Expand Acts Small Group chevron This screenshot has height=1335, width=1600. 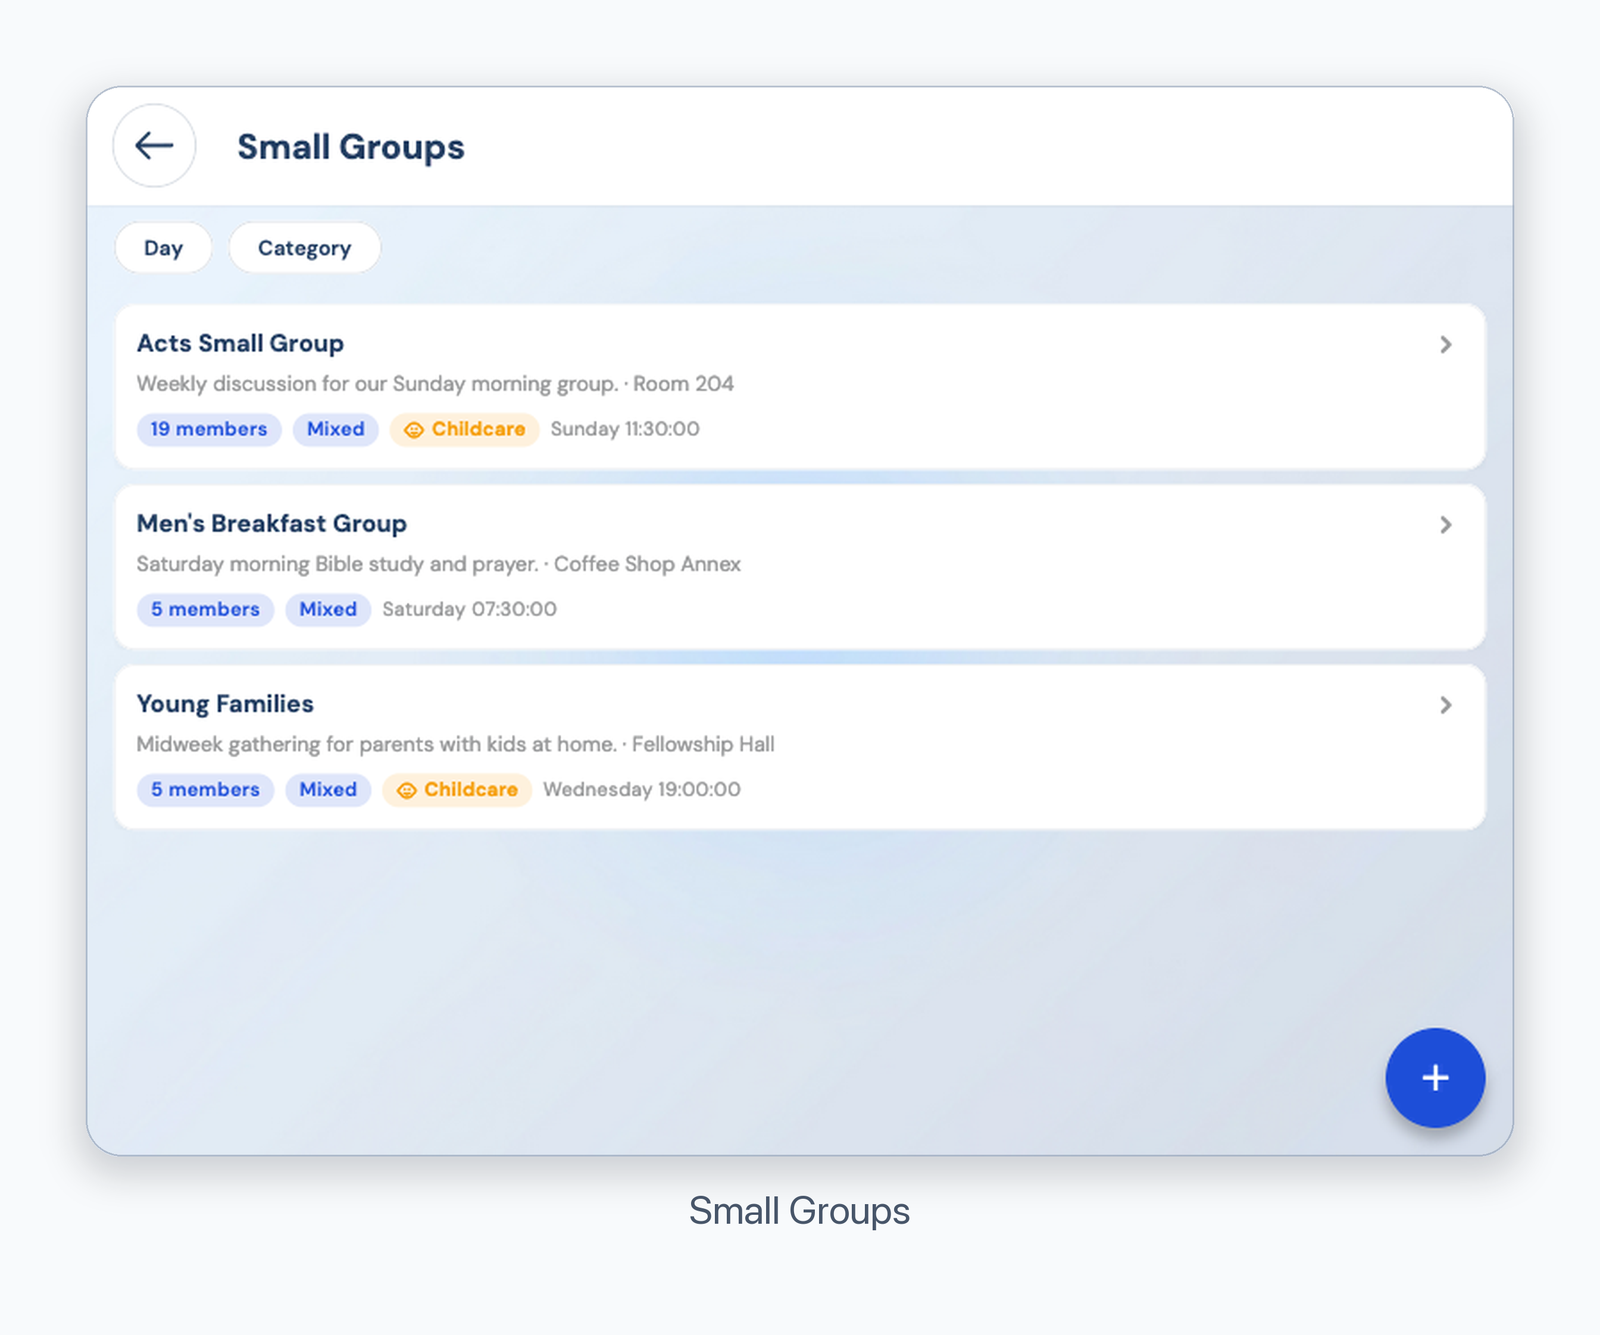[x=1445, y=345]
